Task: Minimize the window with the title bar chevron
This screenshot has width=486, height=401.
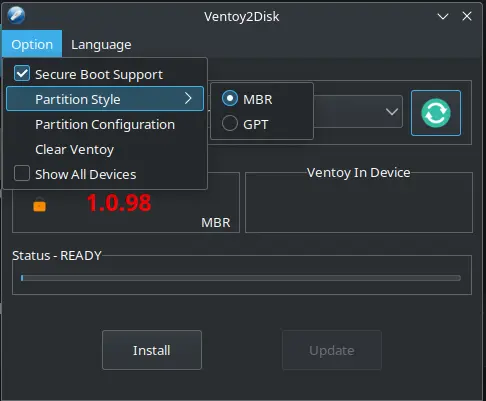Action: [x=443, y=16]
